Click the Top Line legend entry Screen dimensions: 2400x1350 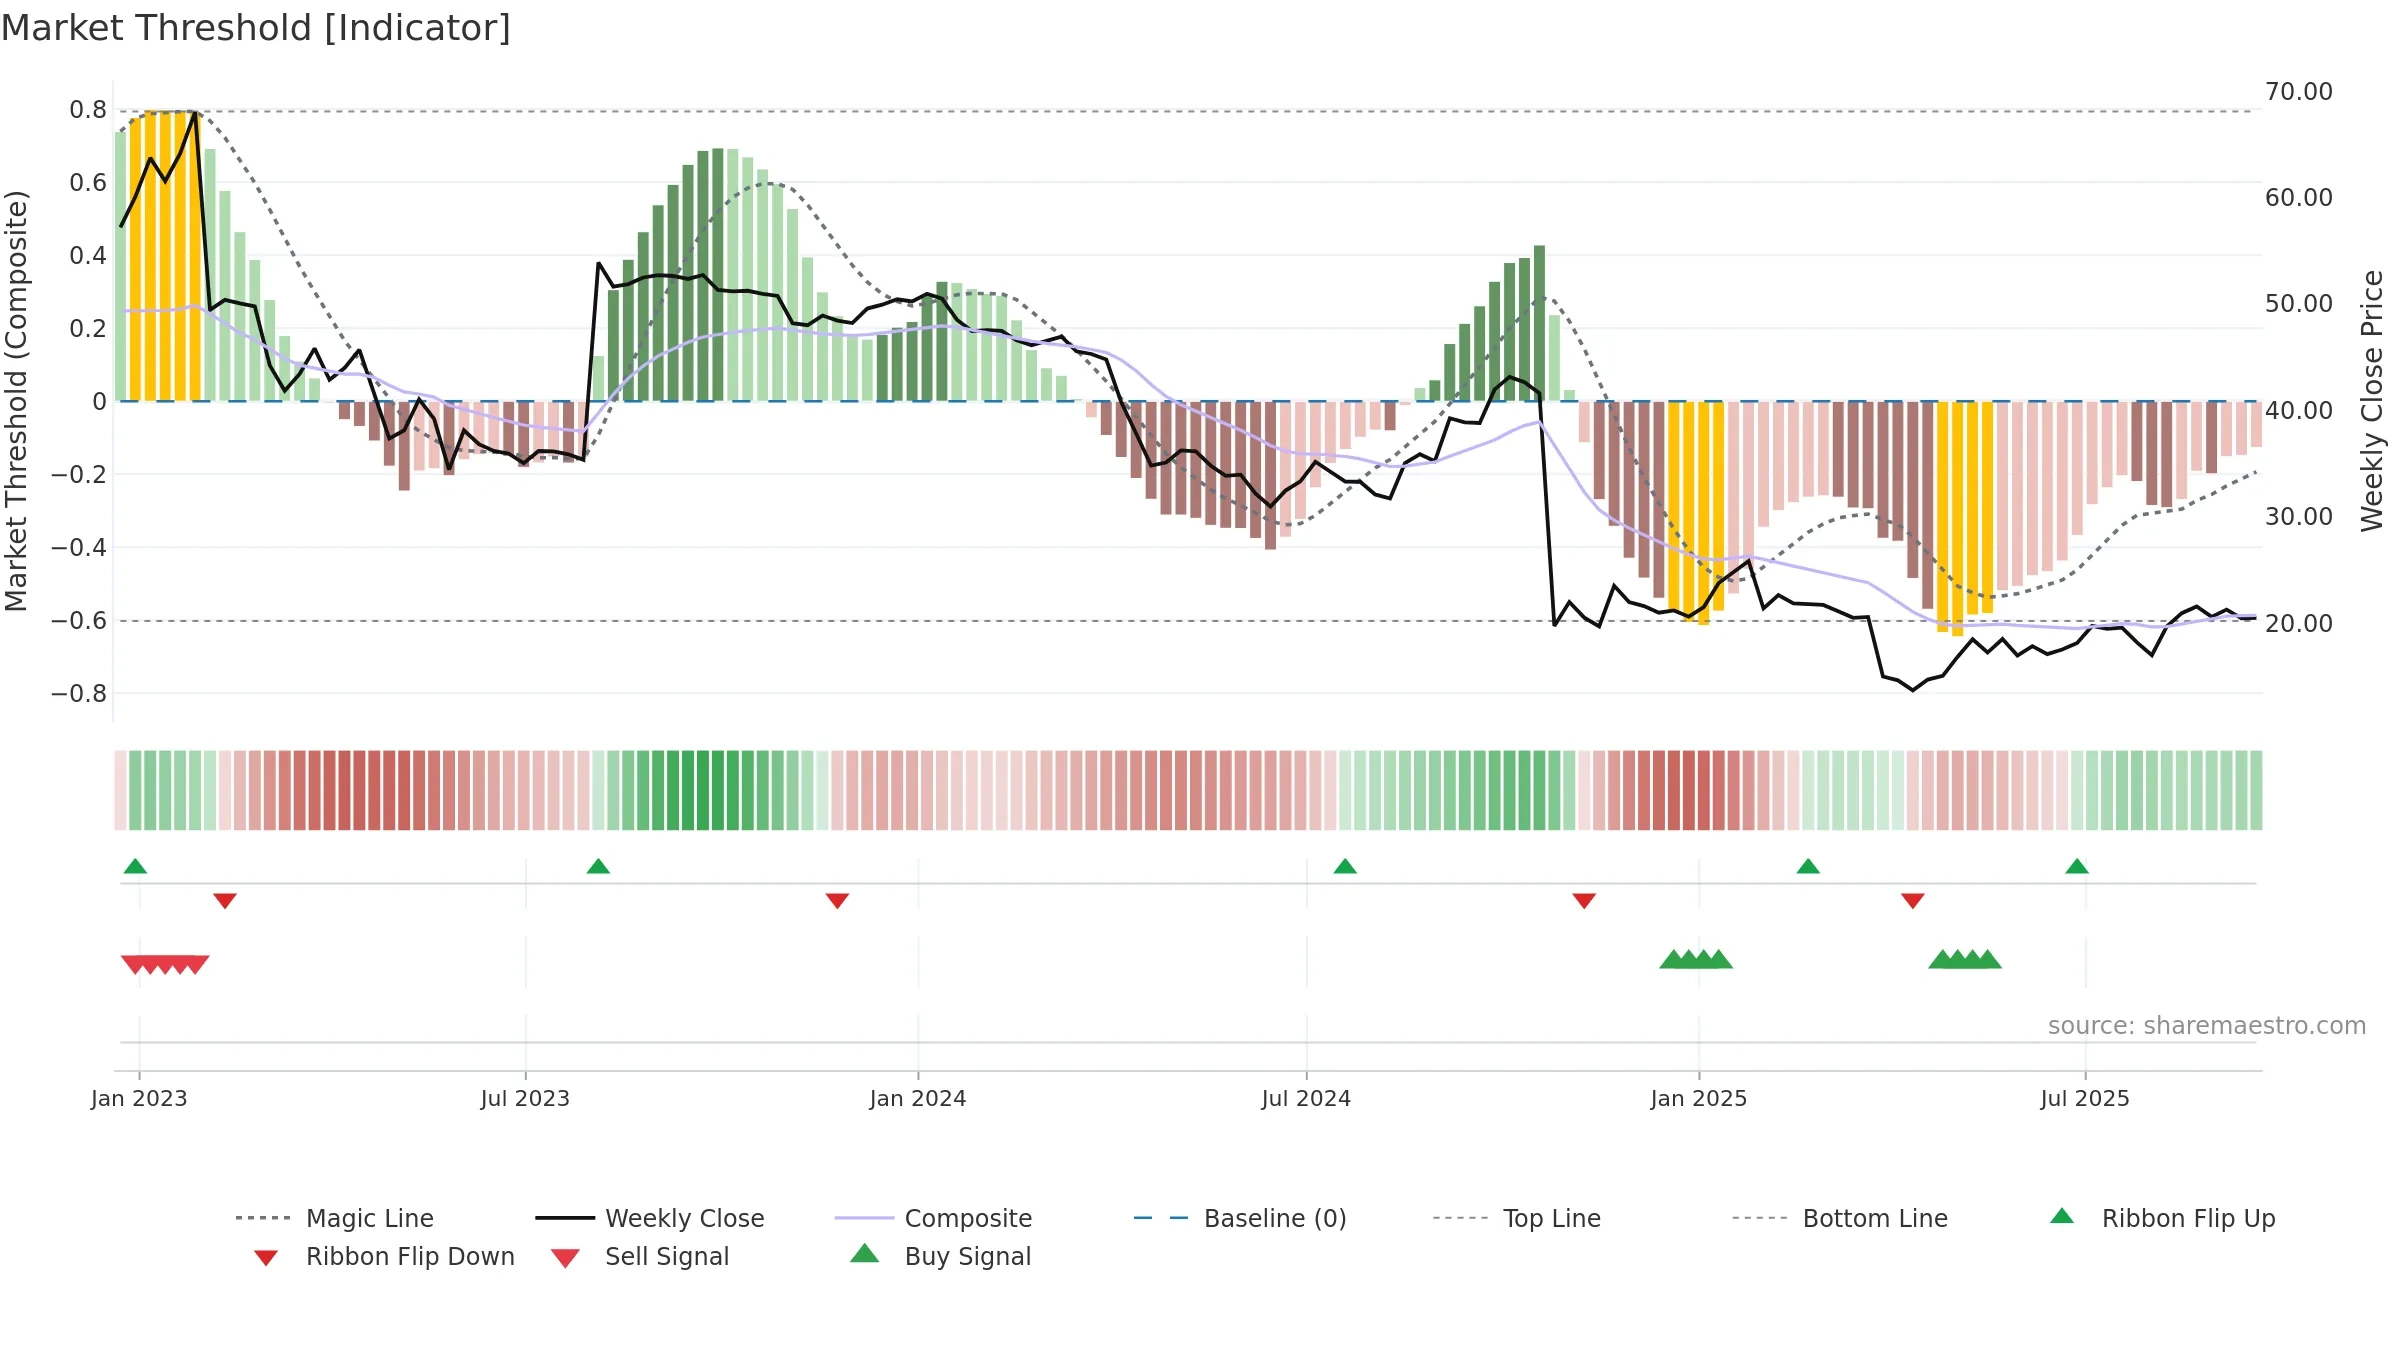[x=1517, y=1218]
